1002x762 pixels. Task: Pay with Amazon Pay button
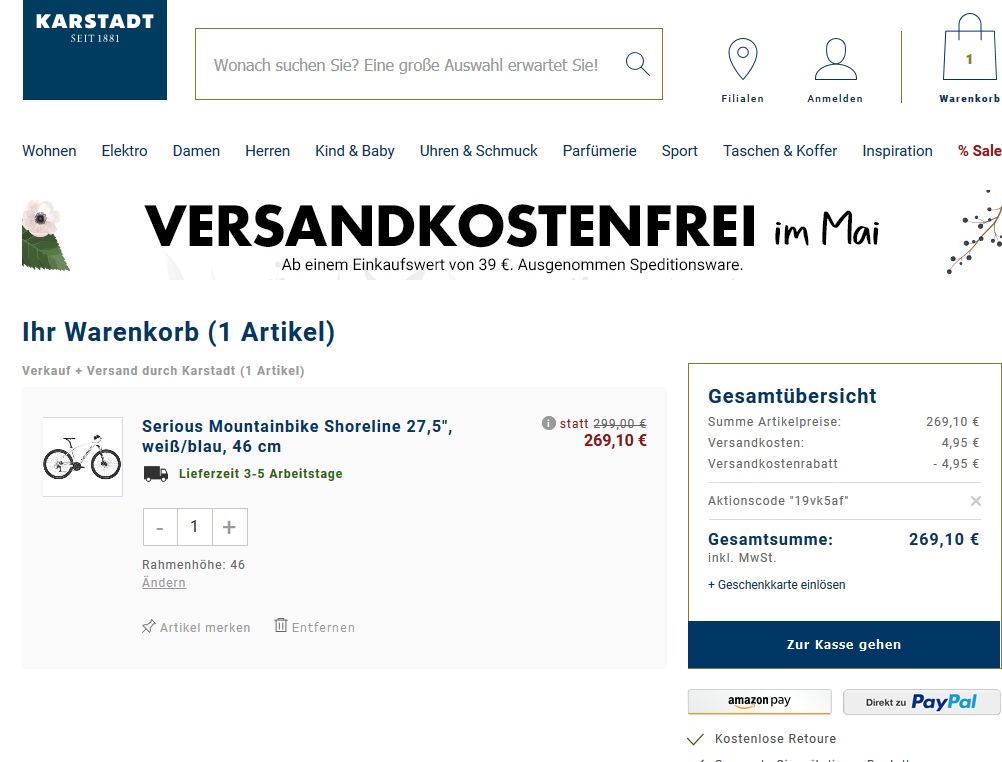[x=759, y=702]
